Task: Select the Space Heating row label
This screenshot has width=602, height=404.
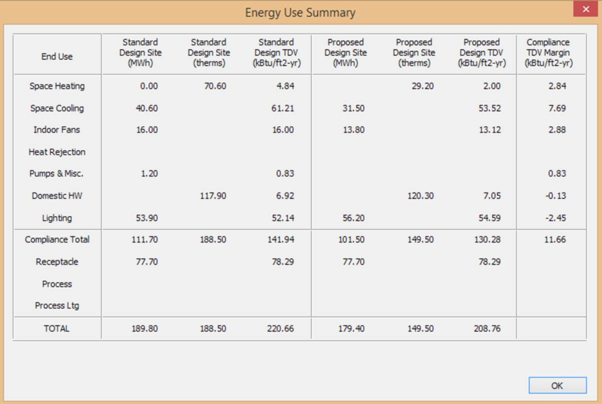Action: 57,86
